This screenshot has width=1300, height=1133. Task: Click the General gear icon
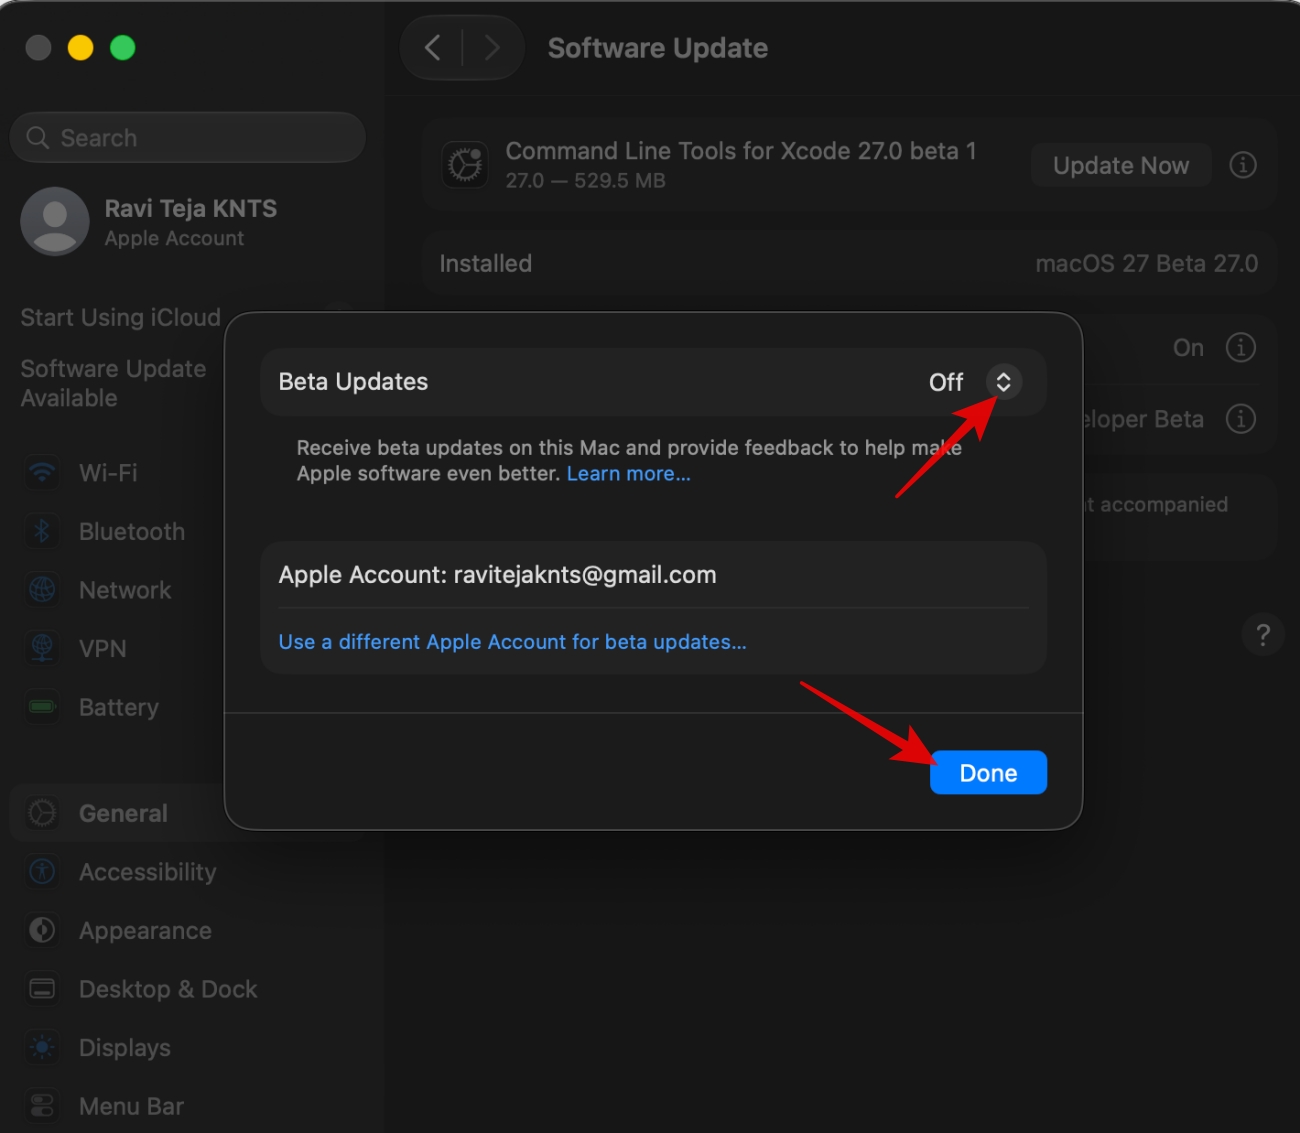[x=42, y=813]
